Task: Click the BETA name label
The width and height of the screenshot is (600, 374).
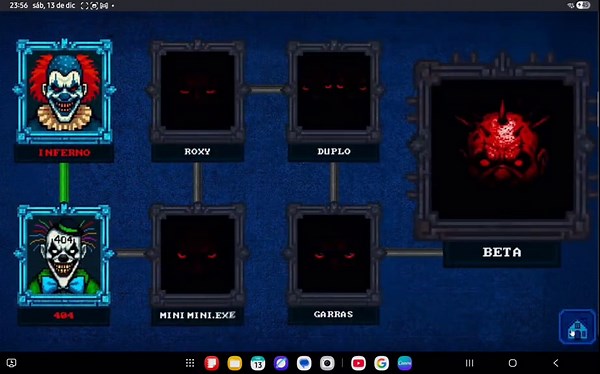Action: [x=502, y=252]
